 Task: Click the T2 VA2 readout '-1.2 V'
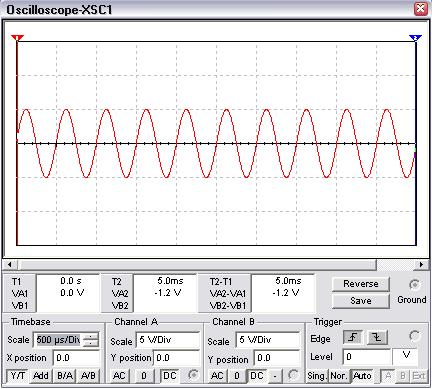click(168, 293)
